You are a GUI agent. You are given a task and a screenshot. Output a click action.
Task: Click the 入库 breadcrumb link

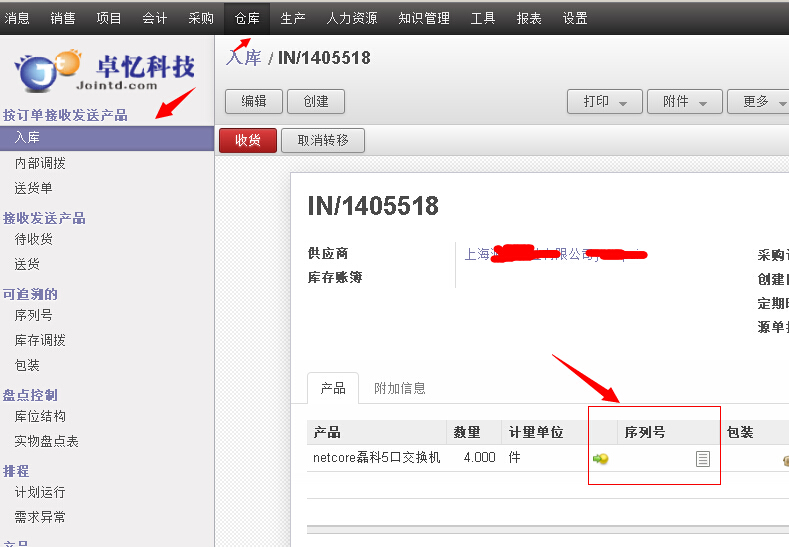[x=244, y=58]
